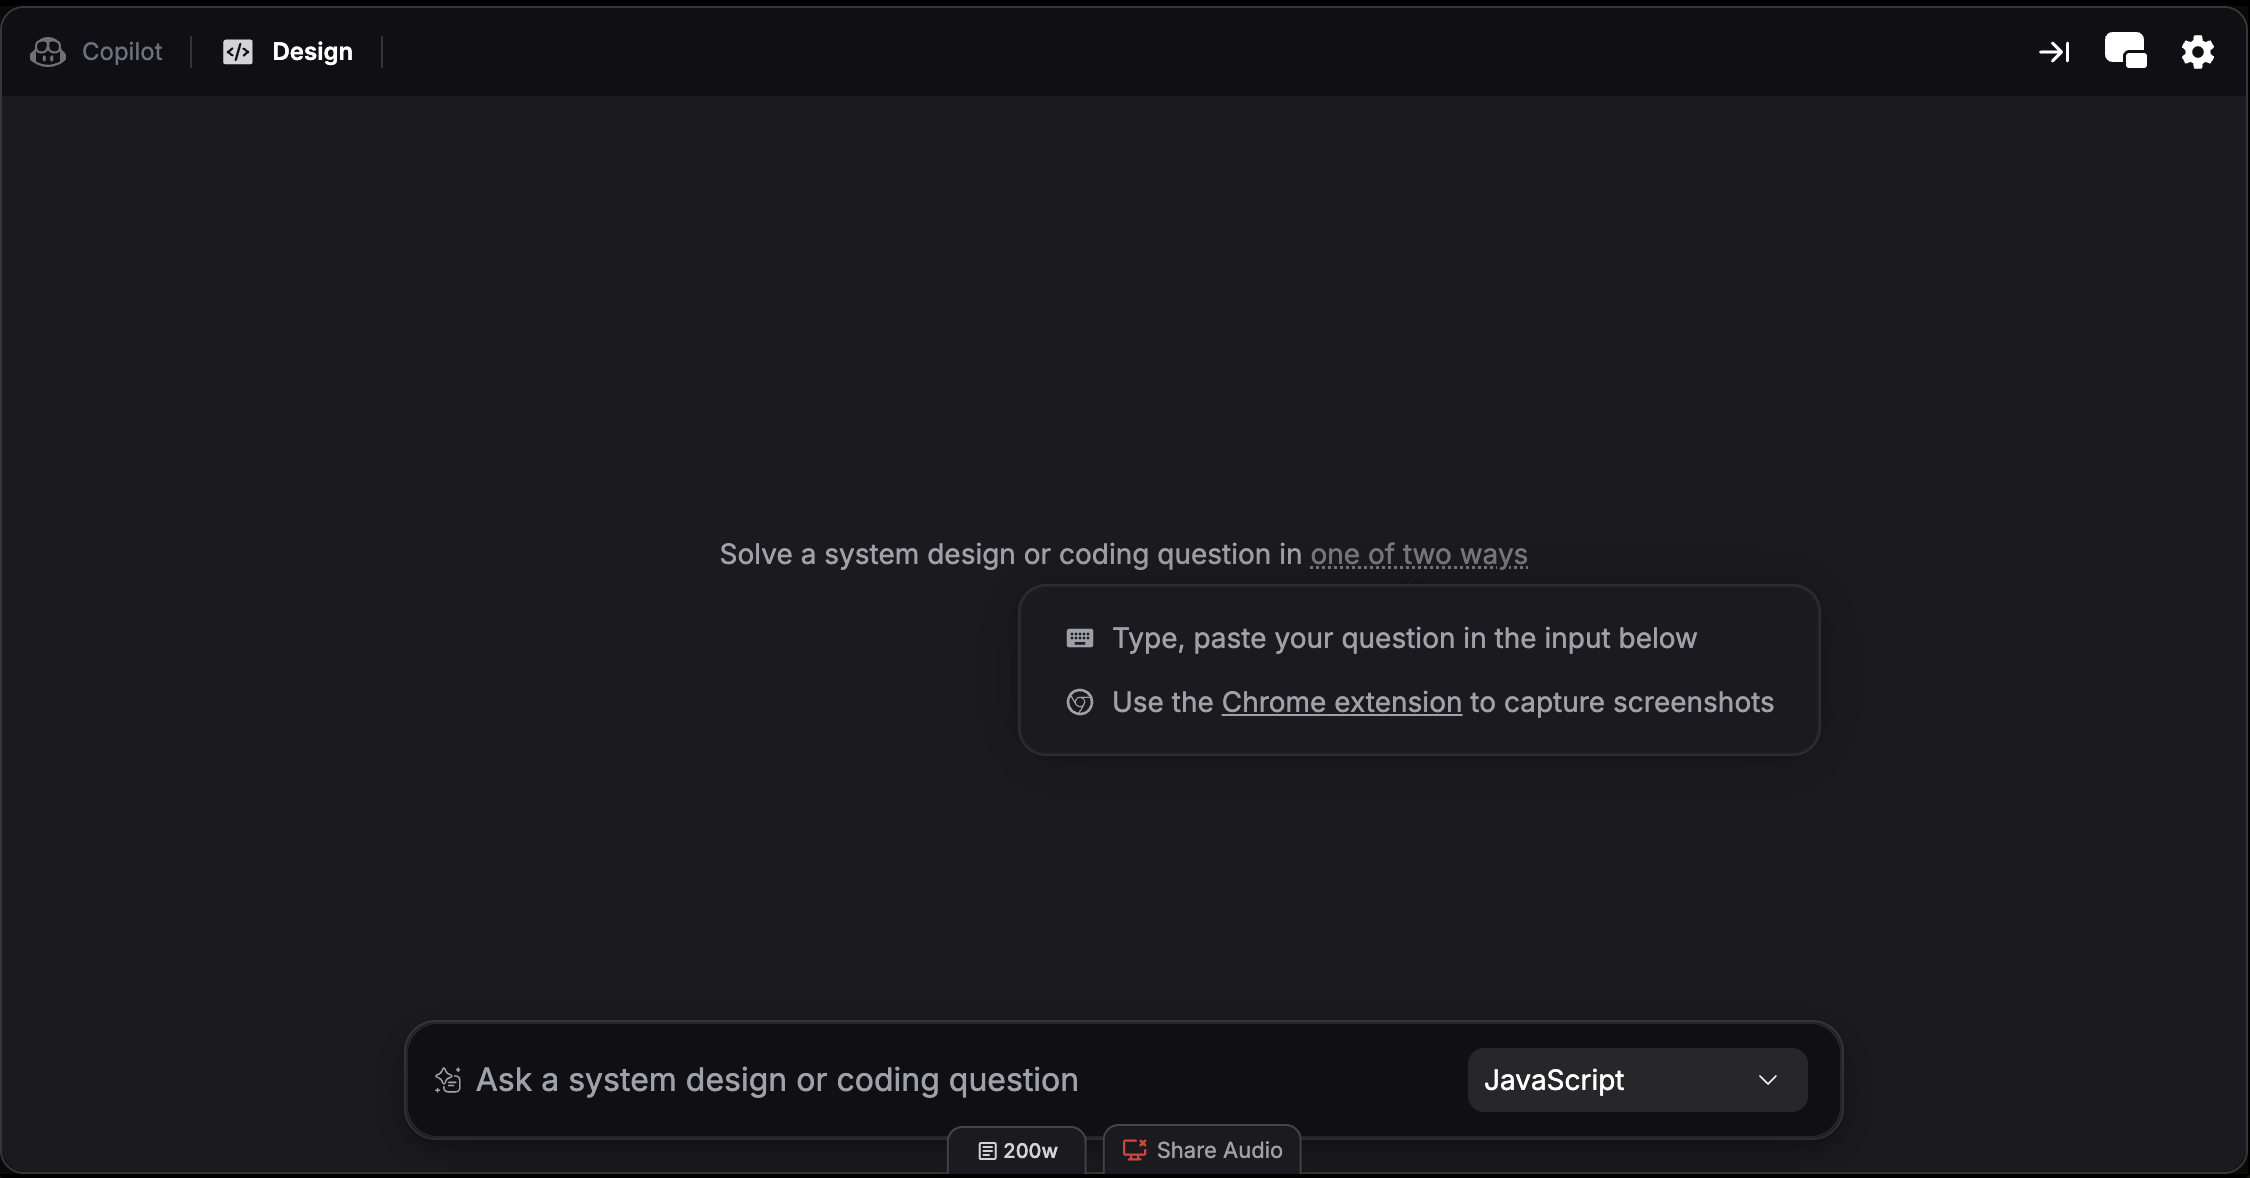Click the chevron next to JavaScript
2250x1178 pixels.
pyautogui.click(x=1767, y=1080)
